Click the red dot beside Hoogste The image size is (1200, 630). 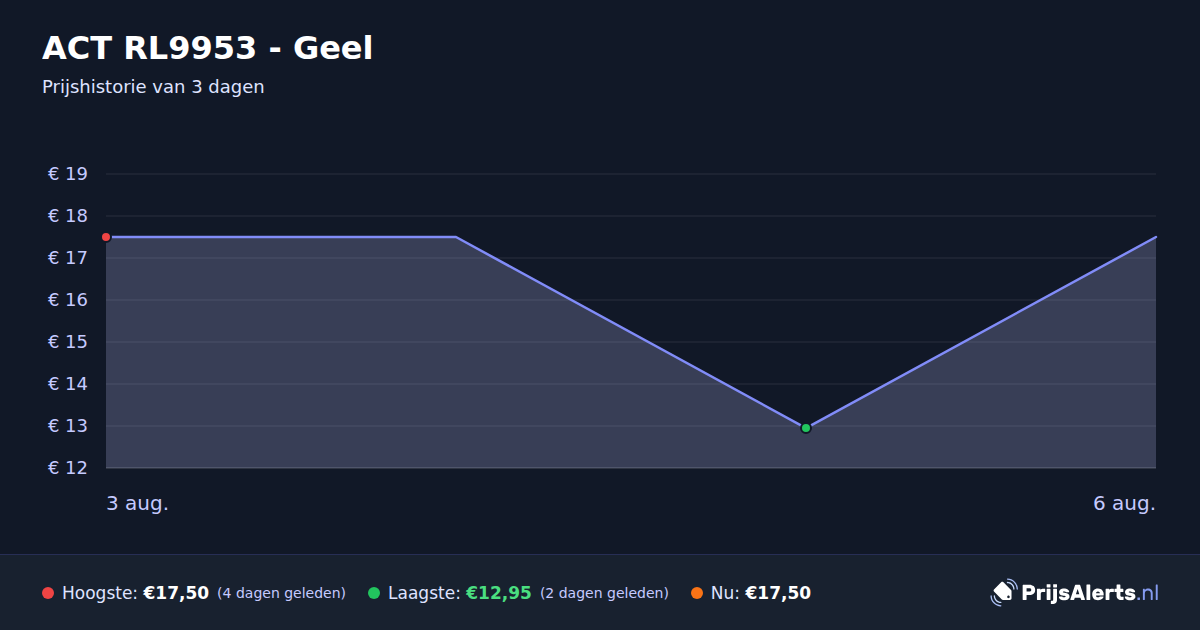(x=48, y=593)
